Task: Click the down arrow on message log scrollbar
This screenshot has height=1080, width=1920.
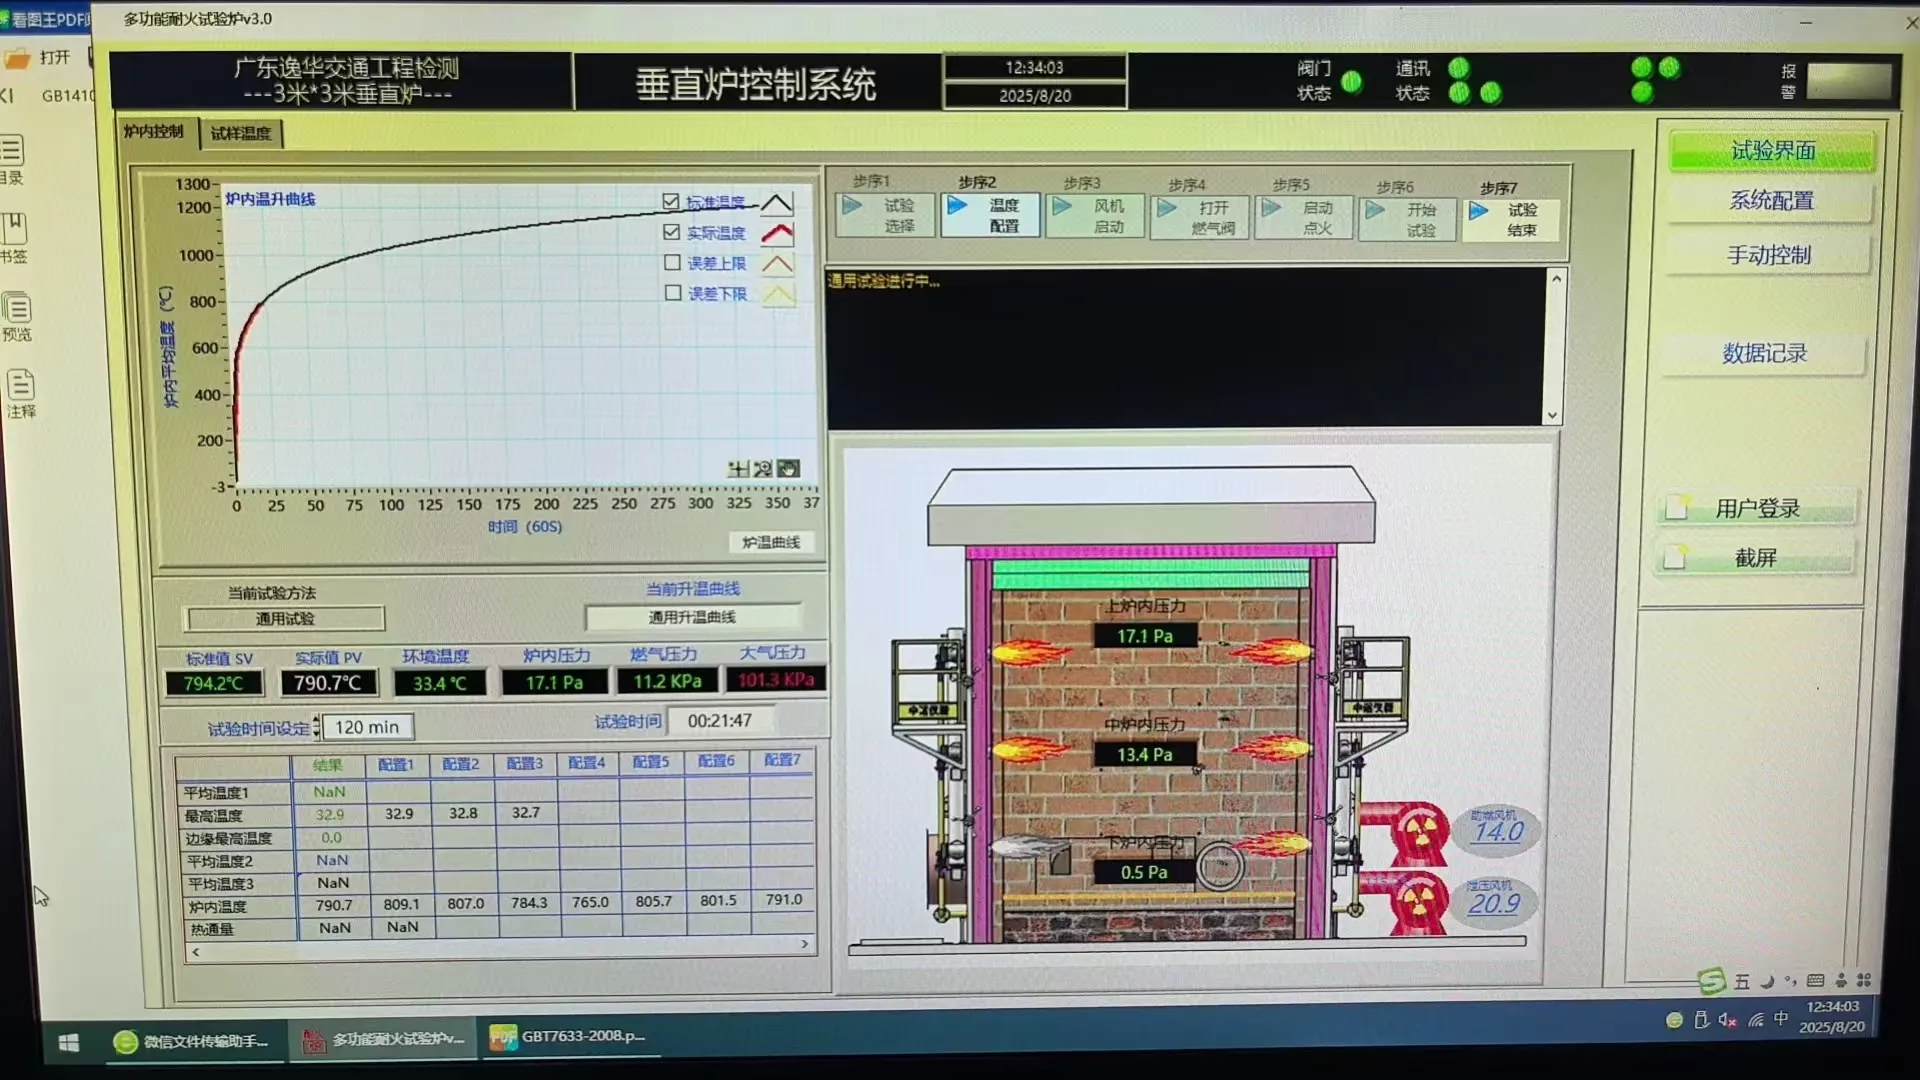Action: click(1552, 413)
